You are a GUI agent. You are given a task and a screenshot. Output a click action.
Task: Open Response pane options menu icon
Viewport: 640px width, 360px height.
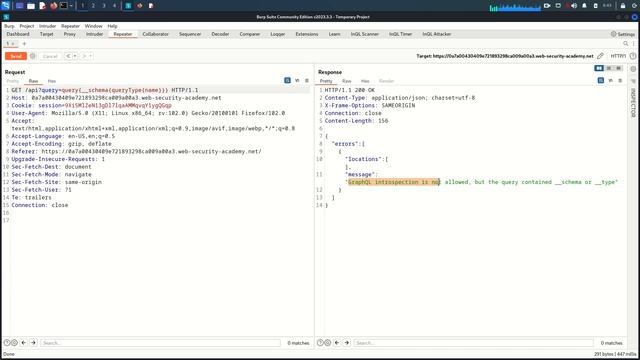(620, 81)
